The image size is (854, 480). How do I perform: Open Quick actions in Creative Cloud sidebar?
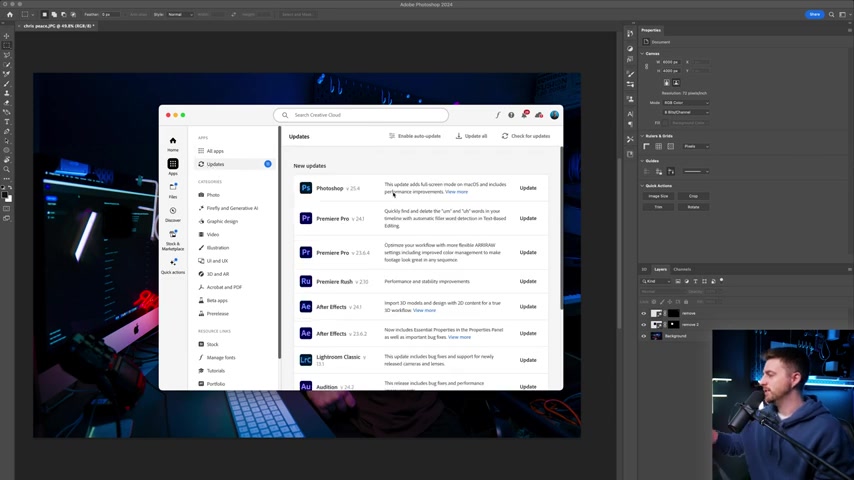click(x=173, y=266)
